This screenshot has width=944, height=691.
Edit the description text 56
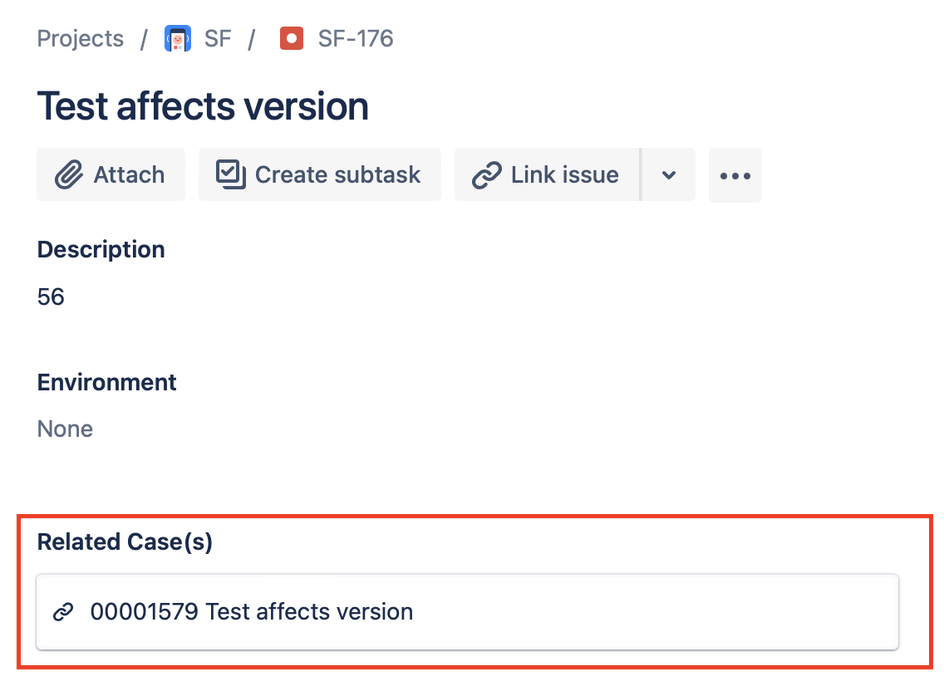pyautogui.click(x=51, y=297)
